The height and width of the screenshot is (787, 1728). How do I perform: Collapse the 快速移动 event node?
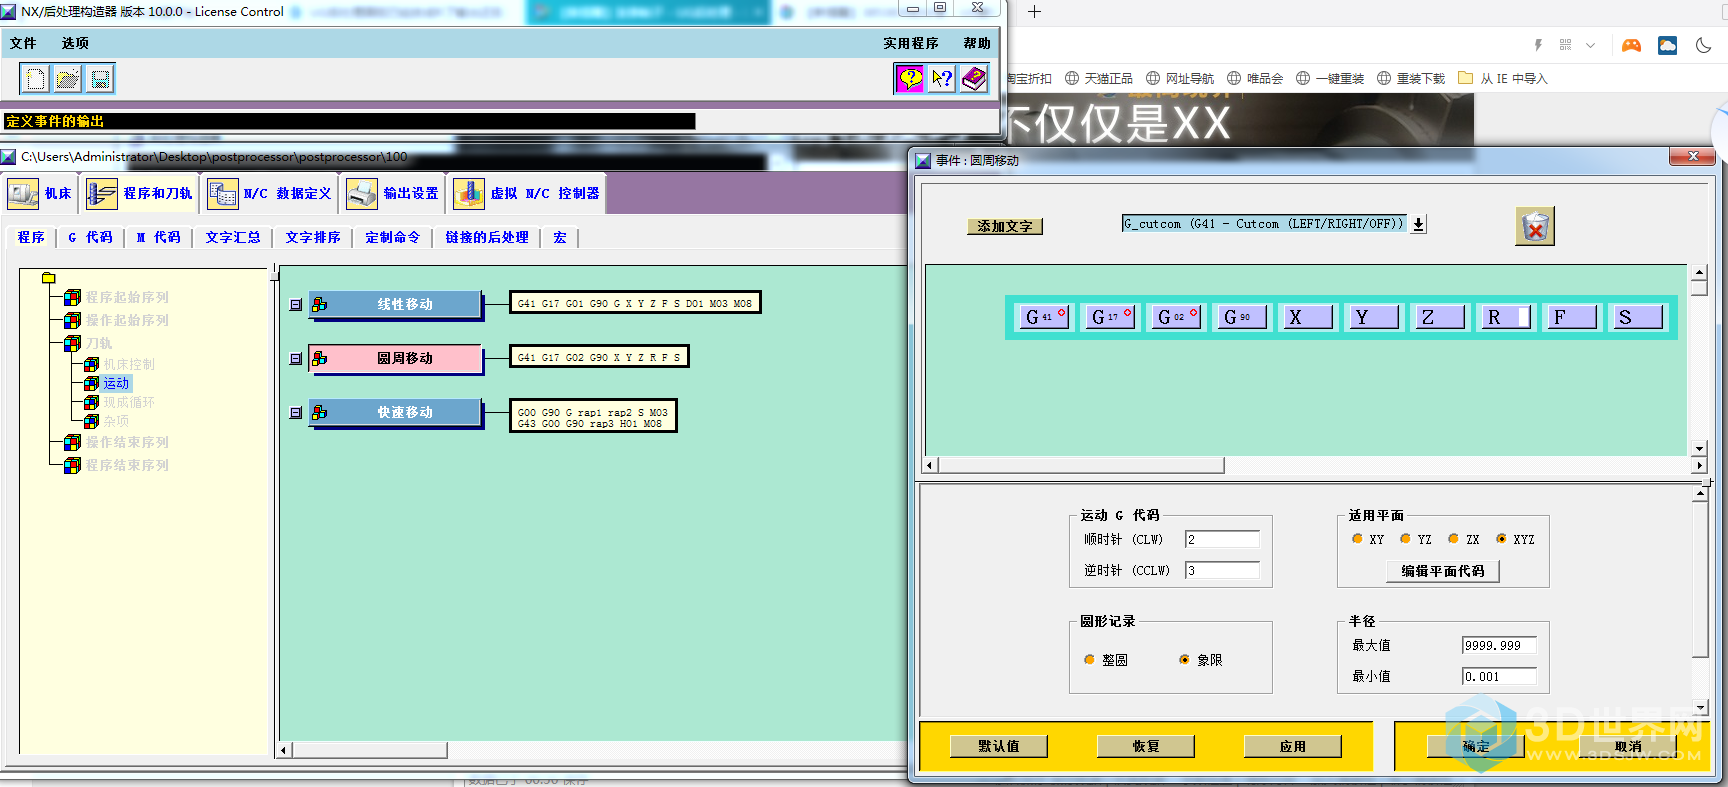[296, 413]
